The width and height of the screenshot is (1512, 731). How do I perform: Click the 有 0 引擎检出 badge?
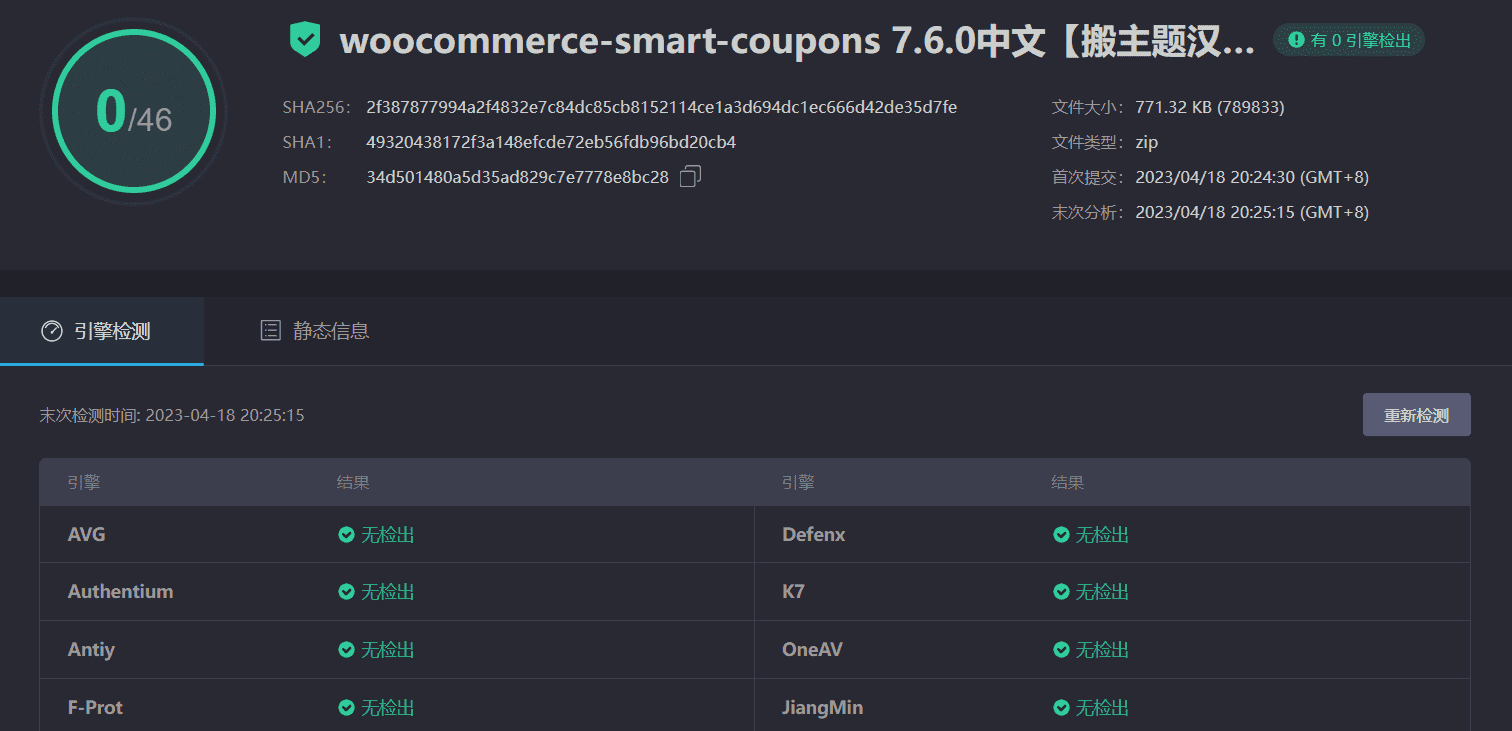coord(1349,40)
